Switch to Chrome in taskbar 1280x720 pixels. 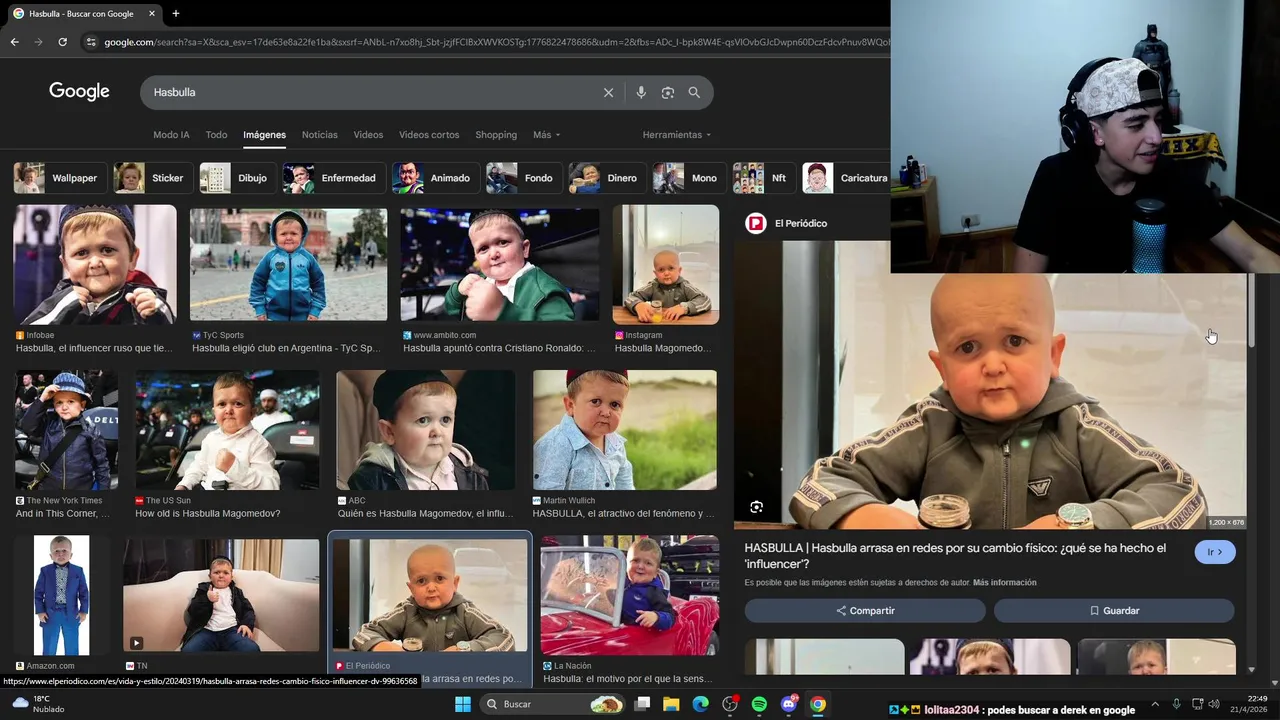click(818, 704)
